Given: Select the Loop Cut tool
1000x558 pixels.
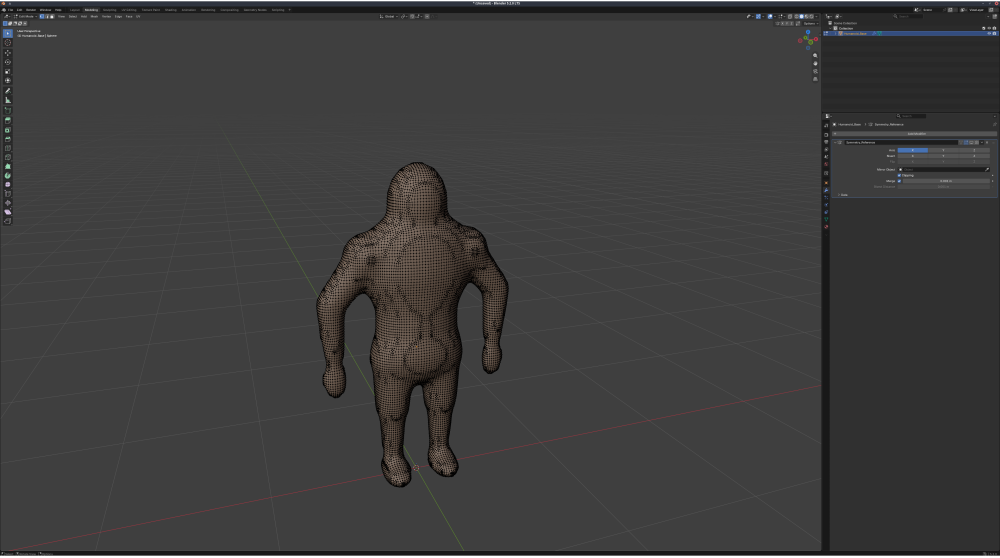Looking at the screenshot, I should [8, 148].
